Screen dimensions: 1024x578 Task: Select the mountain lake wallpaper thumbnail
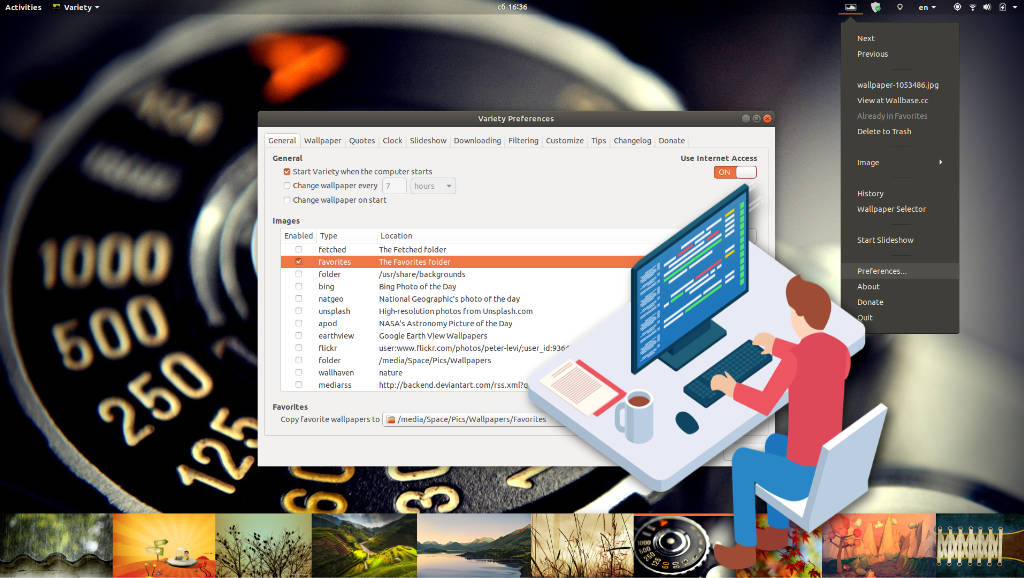tap(474, 545)
